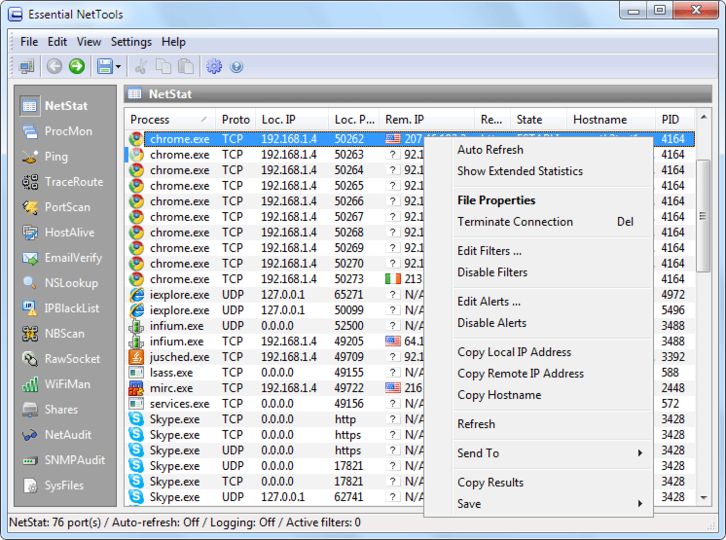Open the Edit menu
The width and height of the screenshot is (726, 540).
(x=57, y=42)
